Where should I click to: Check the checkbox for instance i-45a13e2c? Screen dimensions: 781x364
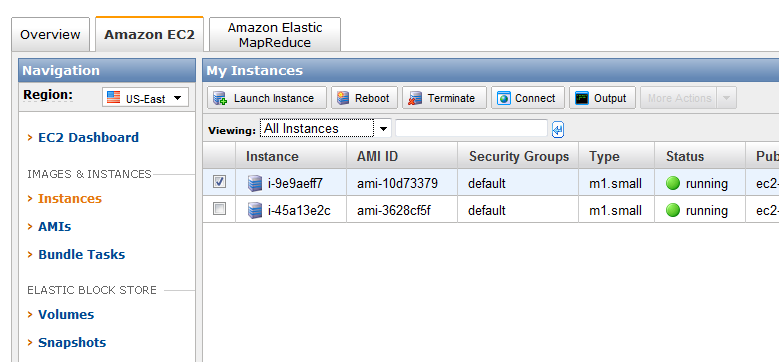(219, 209)
